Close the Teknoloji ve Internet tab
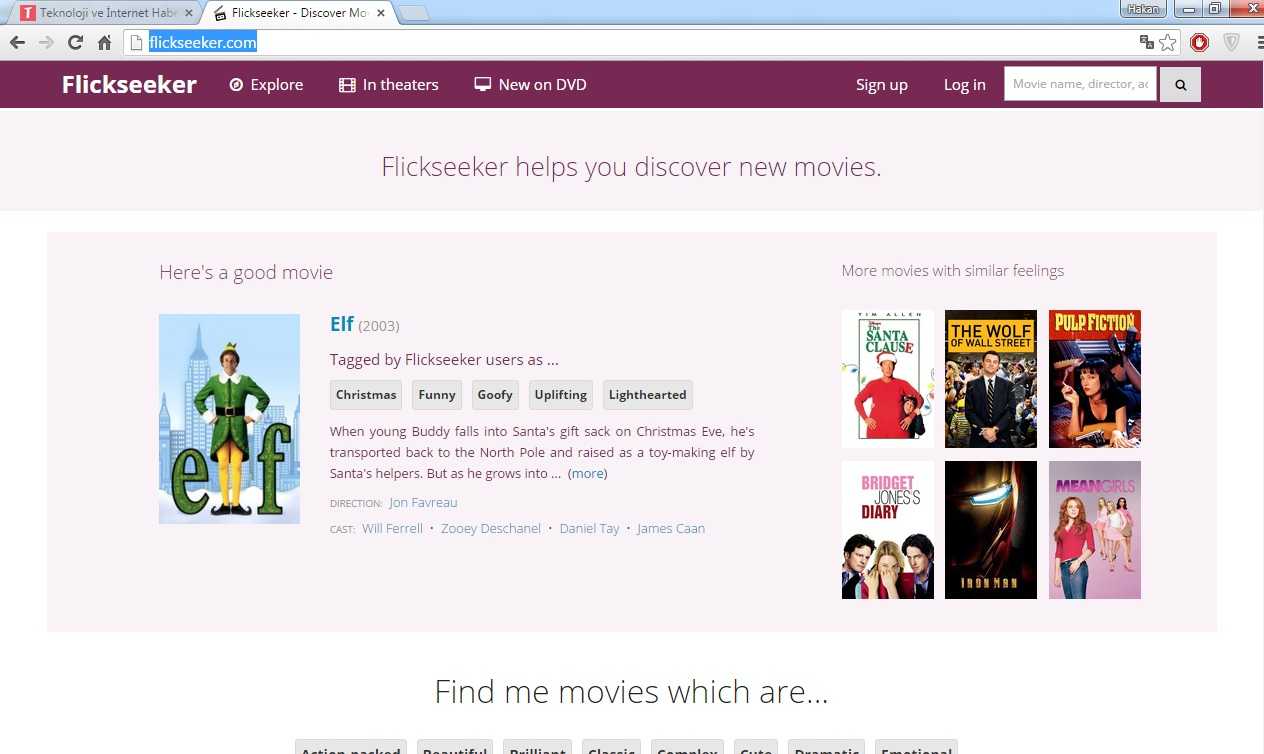1264x754 pixels. [x=189, y=13]
